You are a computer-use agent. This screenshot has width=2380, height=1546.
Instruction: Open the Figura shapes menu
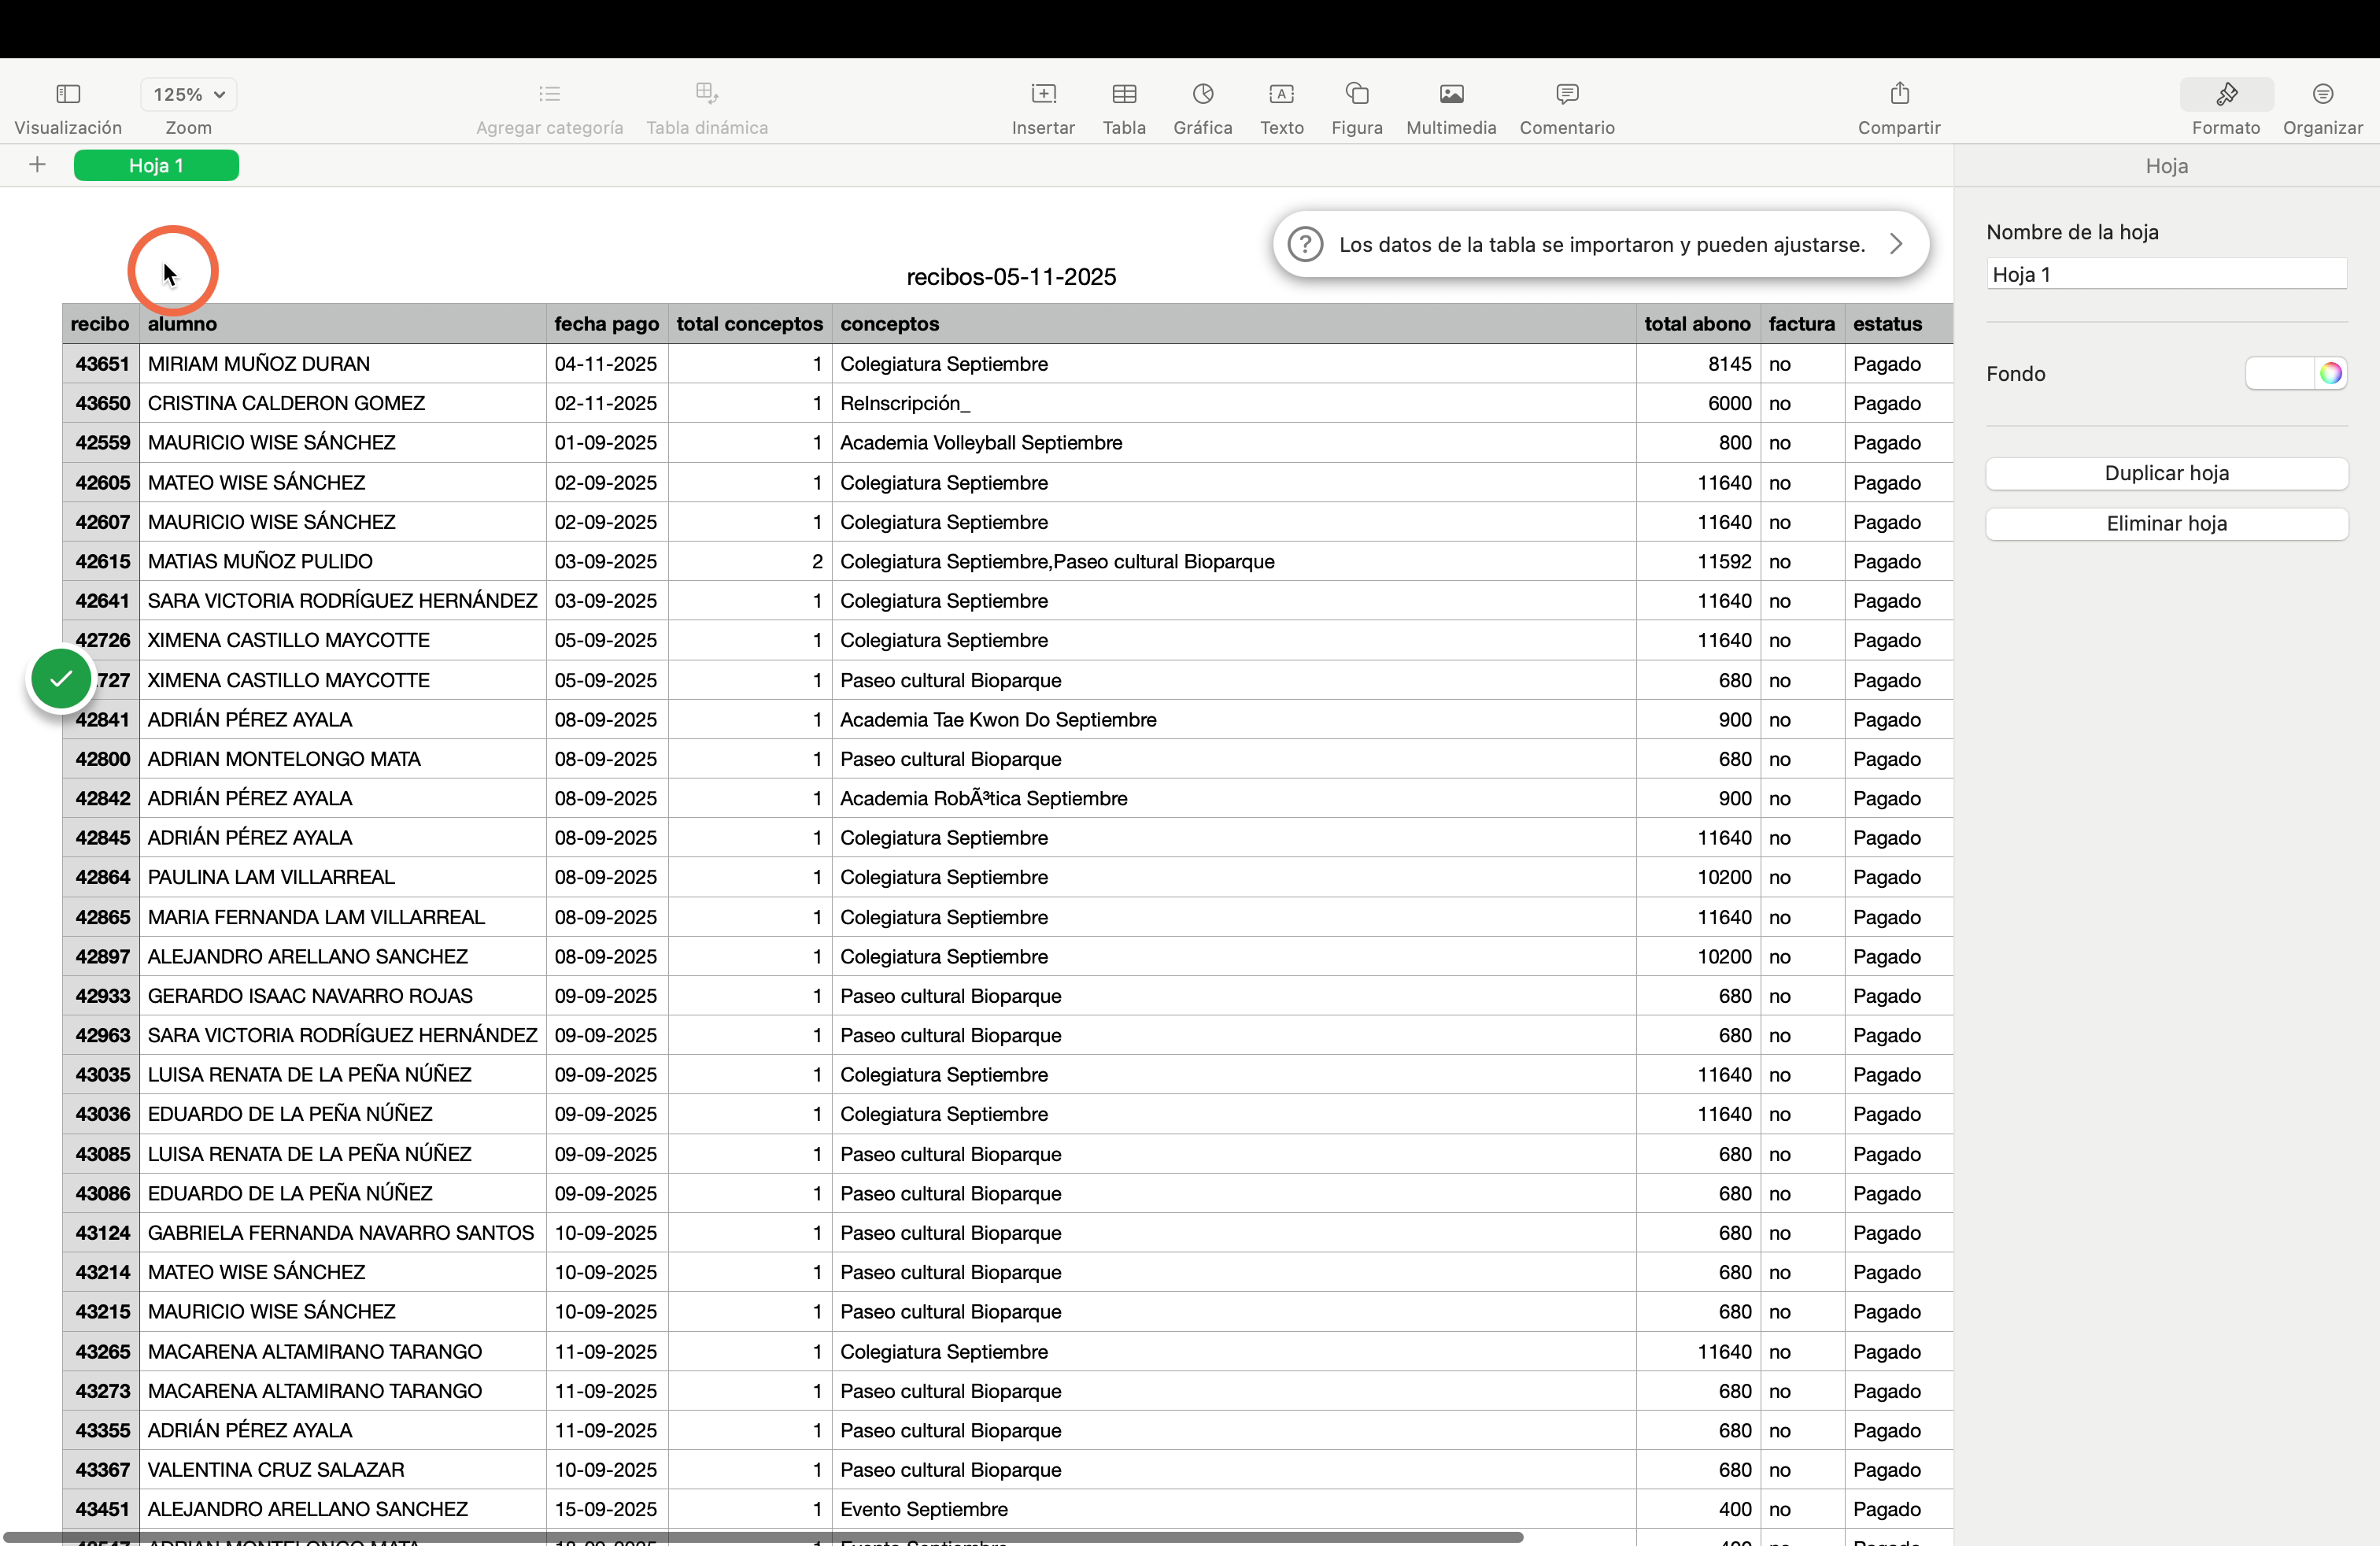pos(1357,94)
